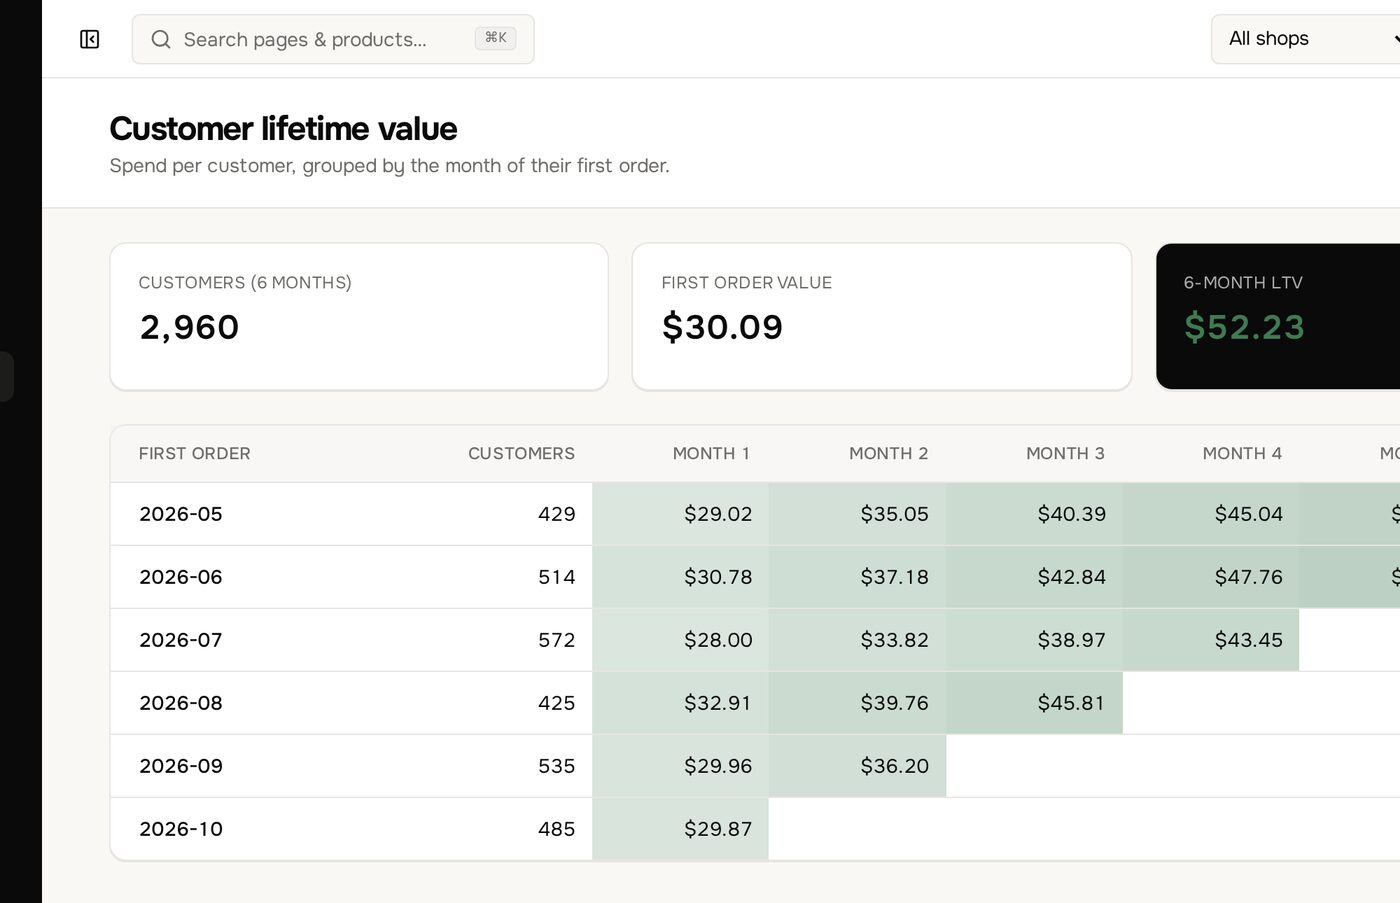The image size is (1400, 903).
Task: Click customer count 572
Action: 556,640
